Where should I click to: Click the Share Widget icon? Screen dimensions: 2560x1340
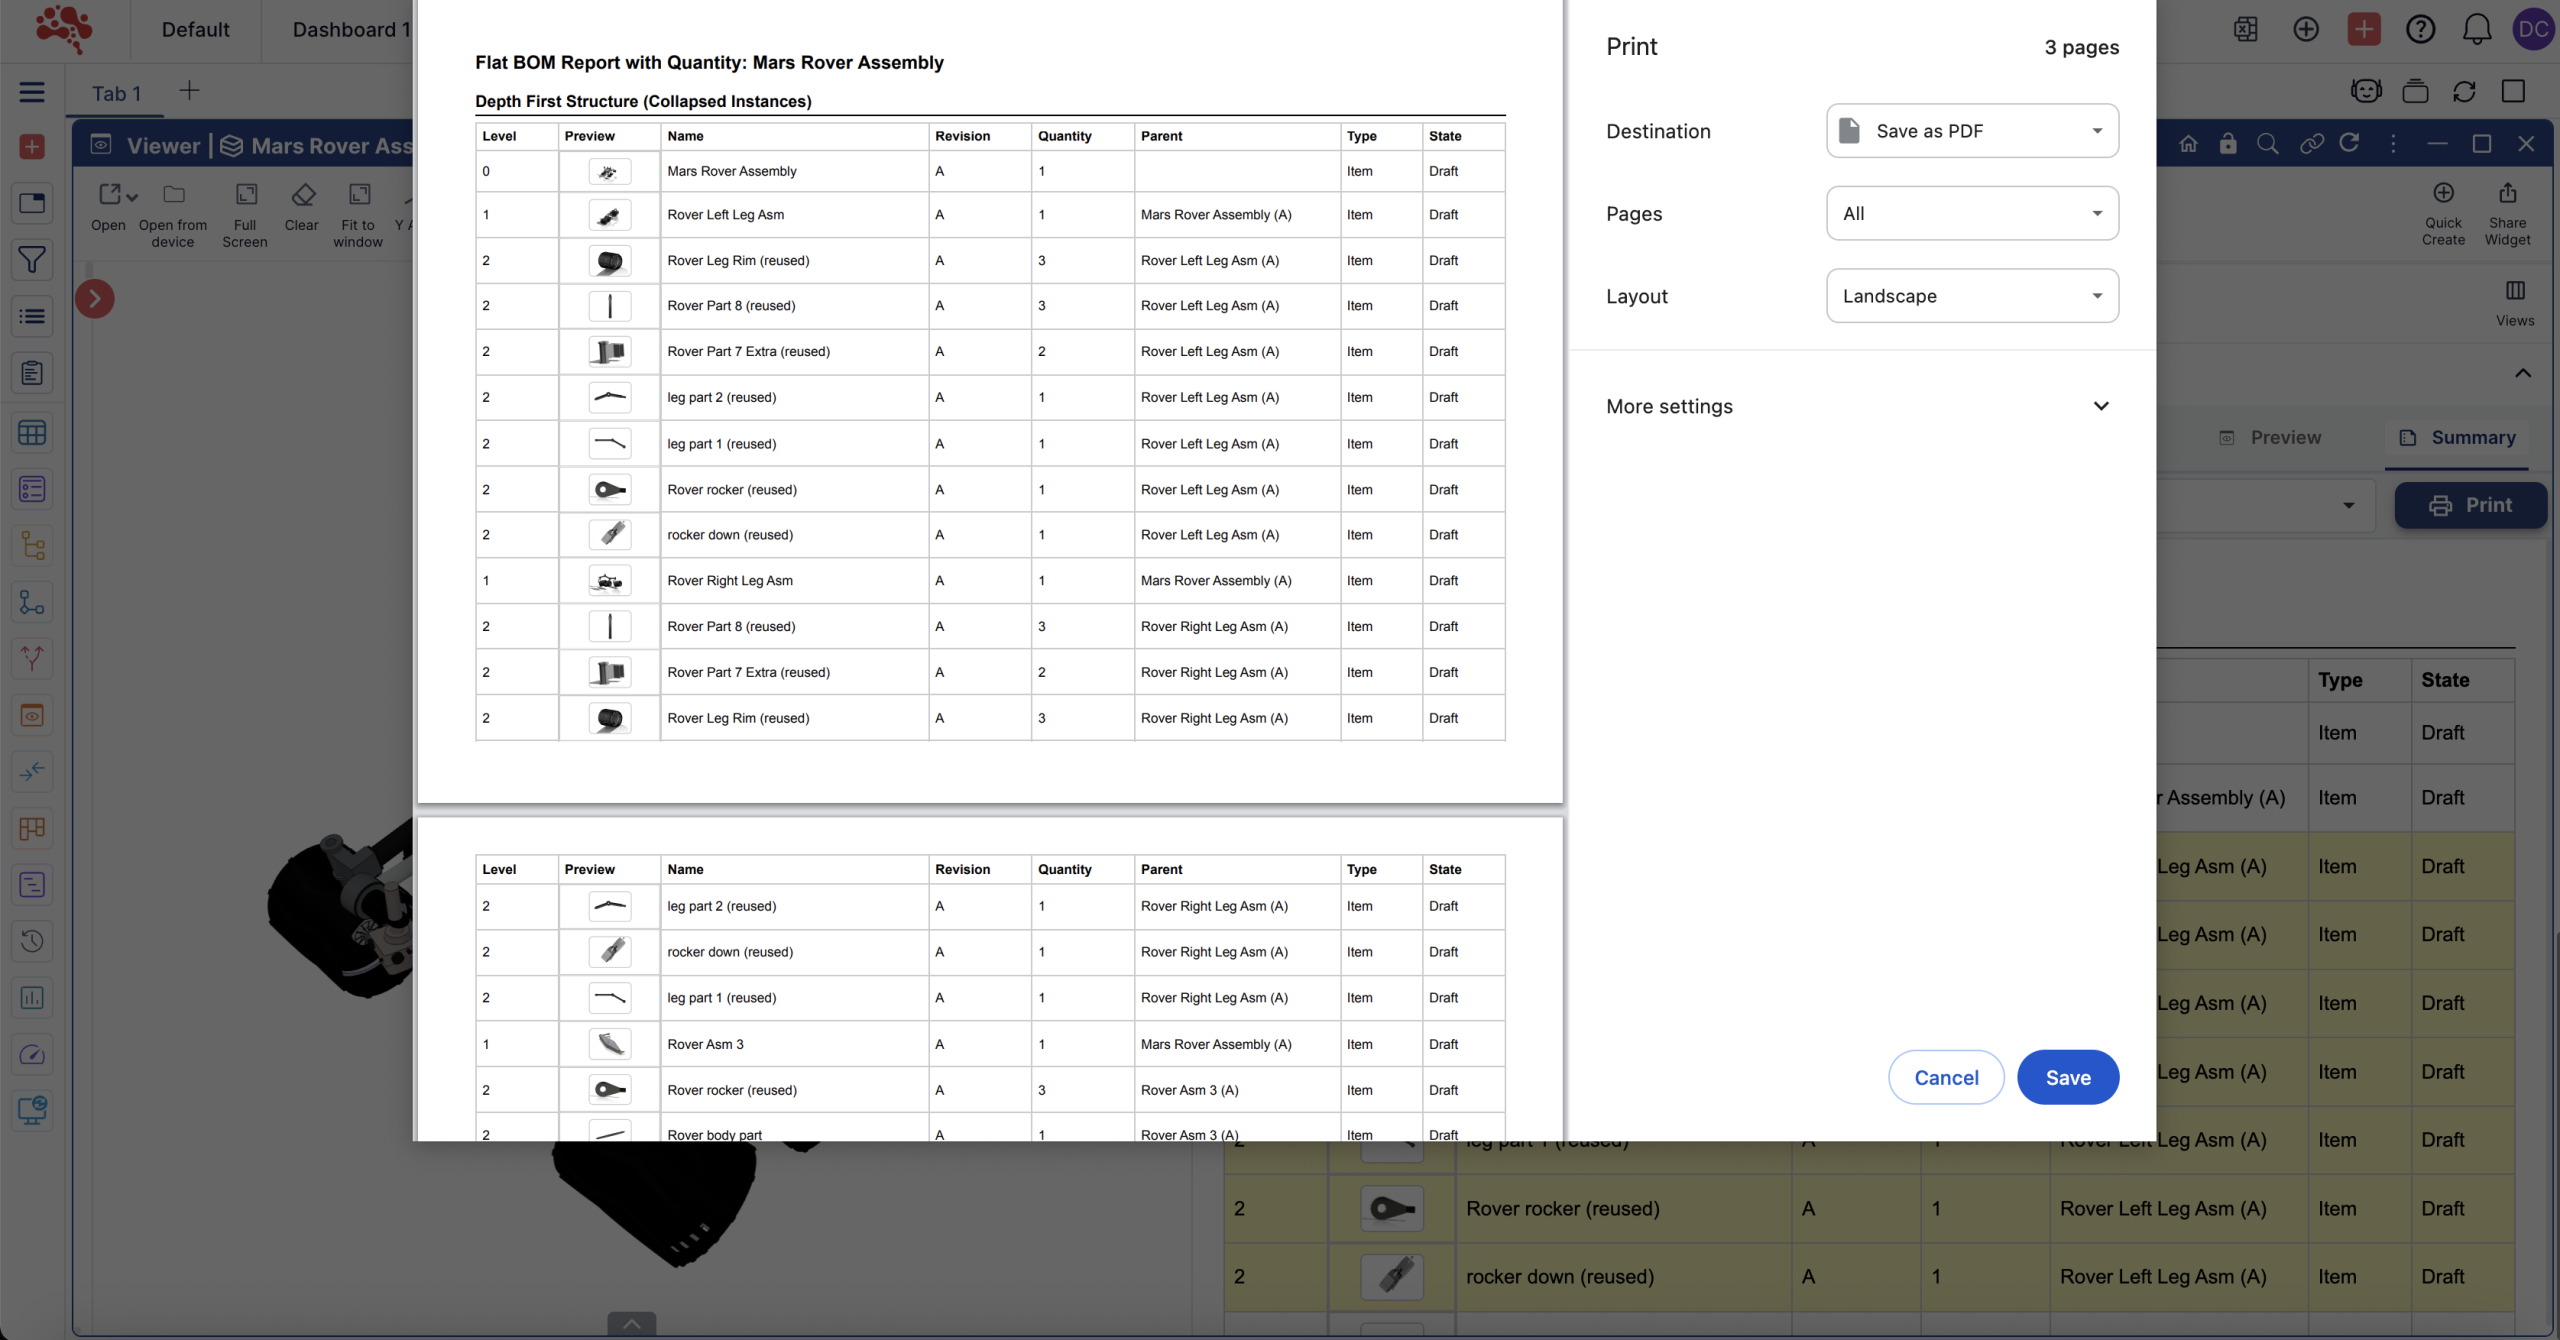[2507, 193]
